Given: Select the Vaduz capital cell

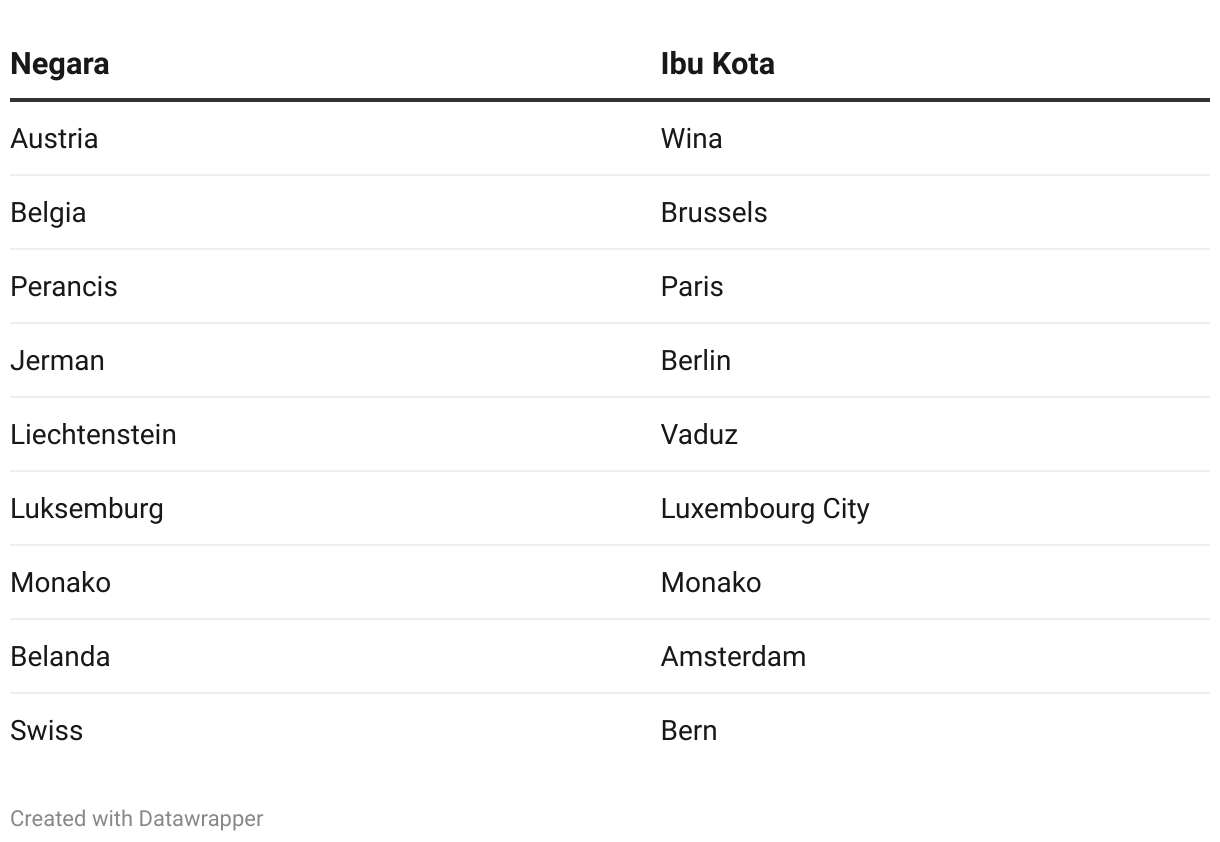Looking at the screenshot, I should tap(699, 434).
